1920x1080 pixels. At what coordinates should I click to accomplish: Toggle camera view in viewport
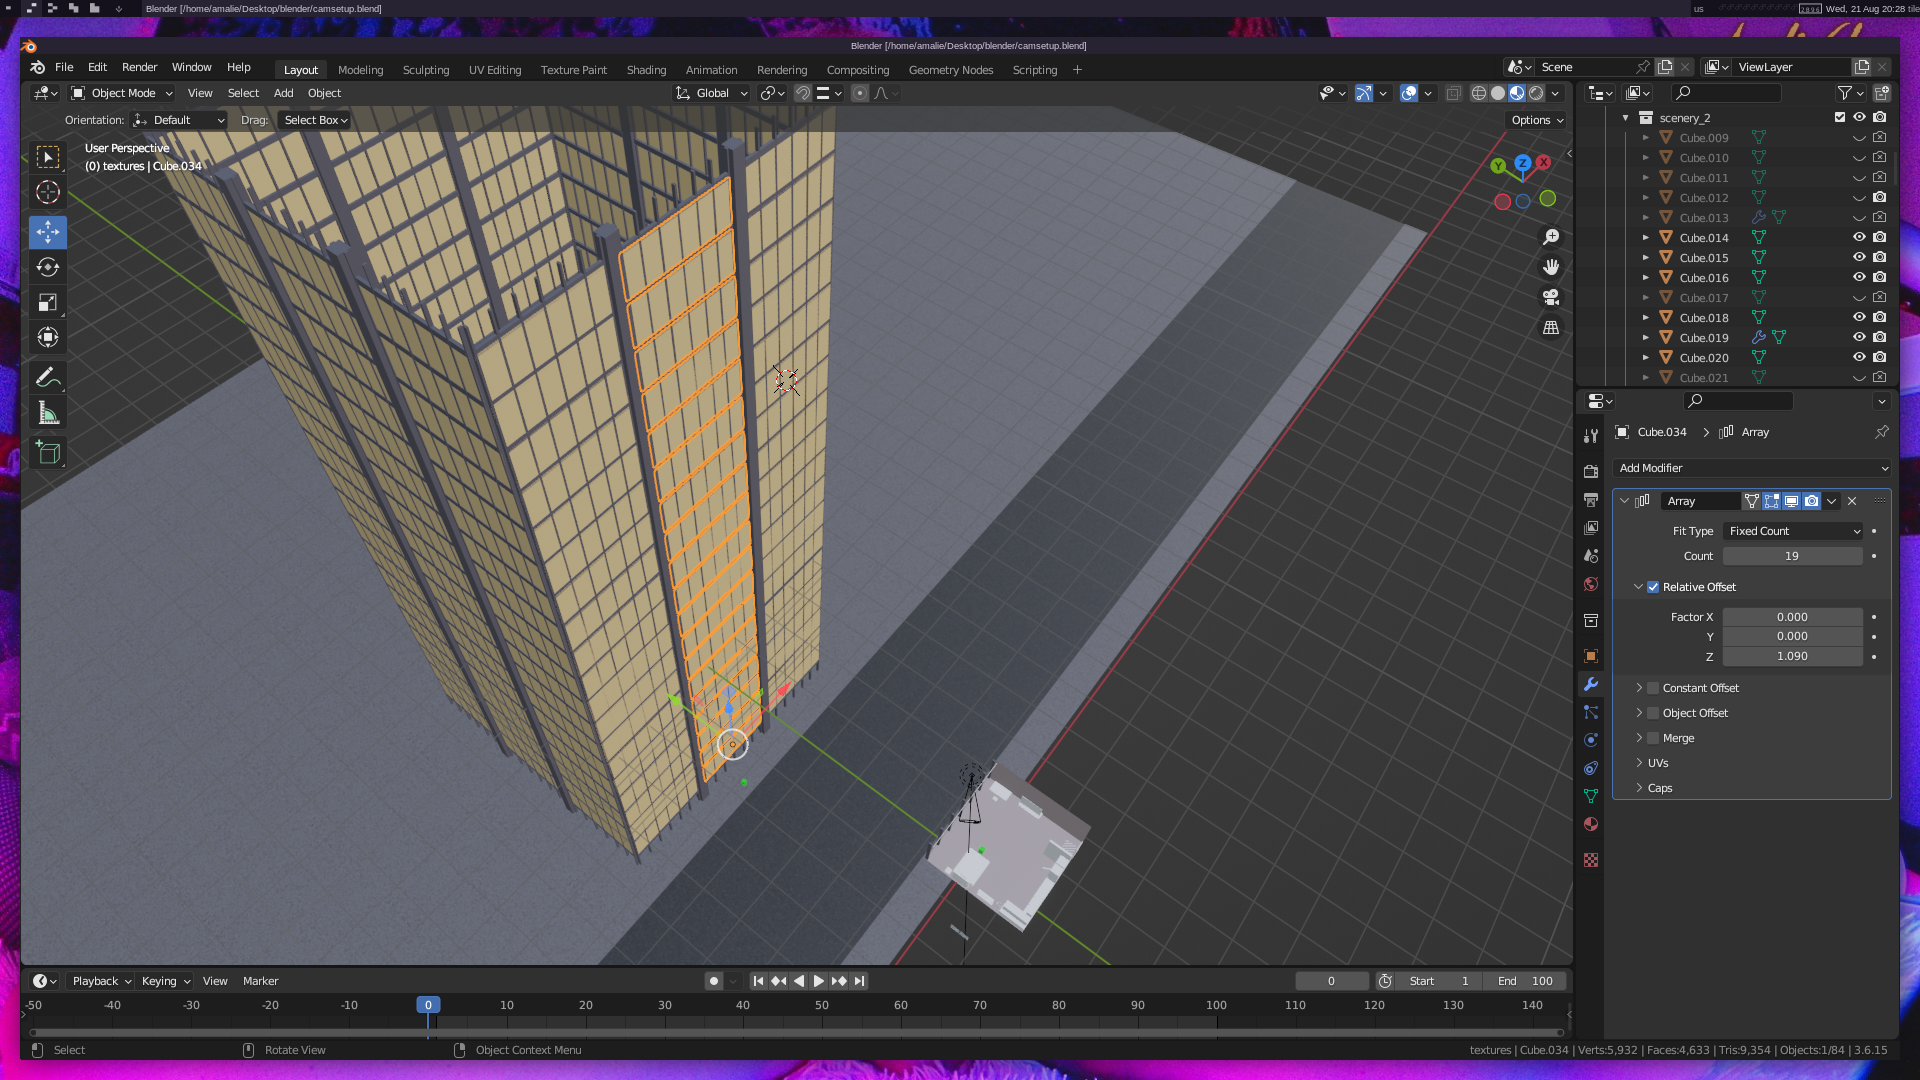click(x=1551, y=297)
